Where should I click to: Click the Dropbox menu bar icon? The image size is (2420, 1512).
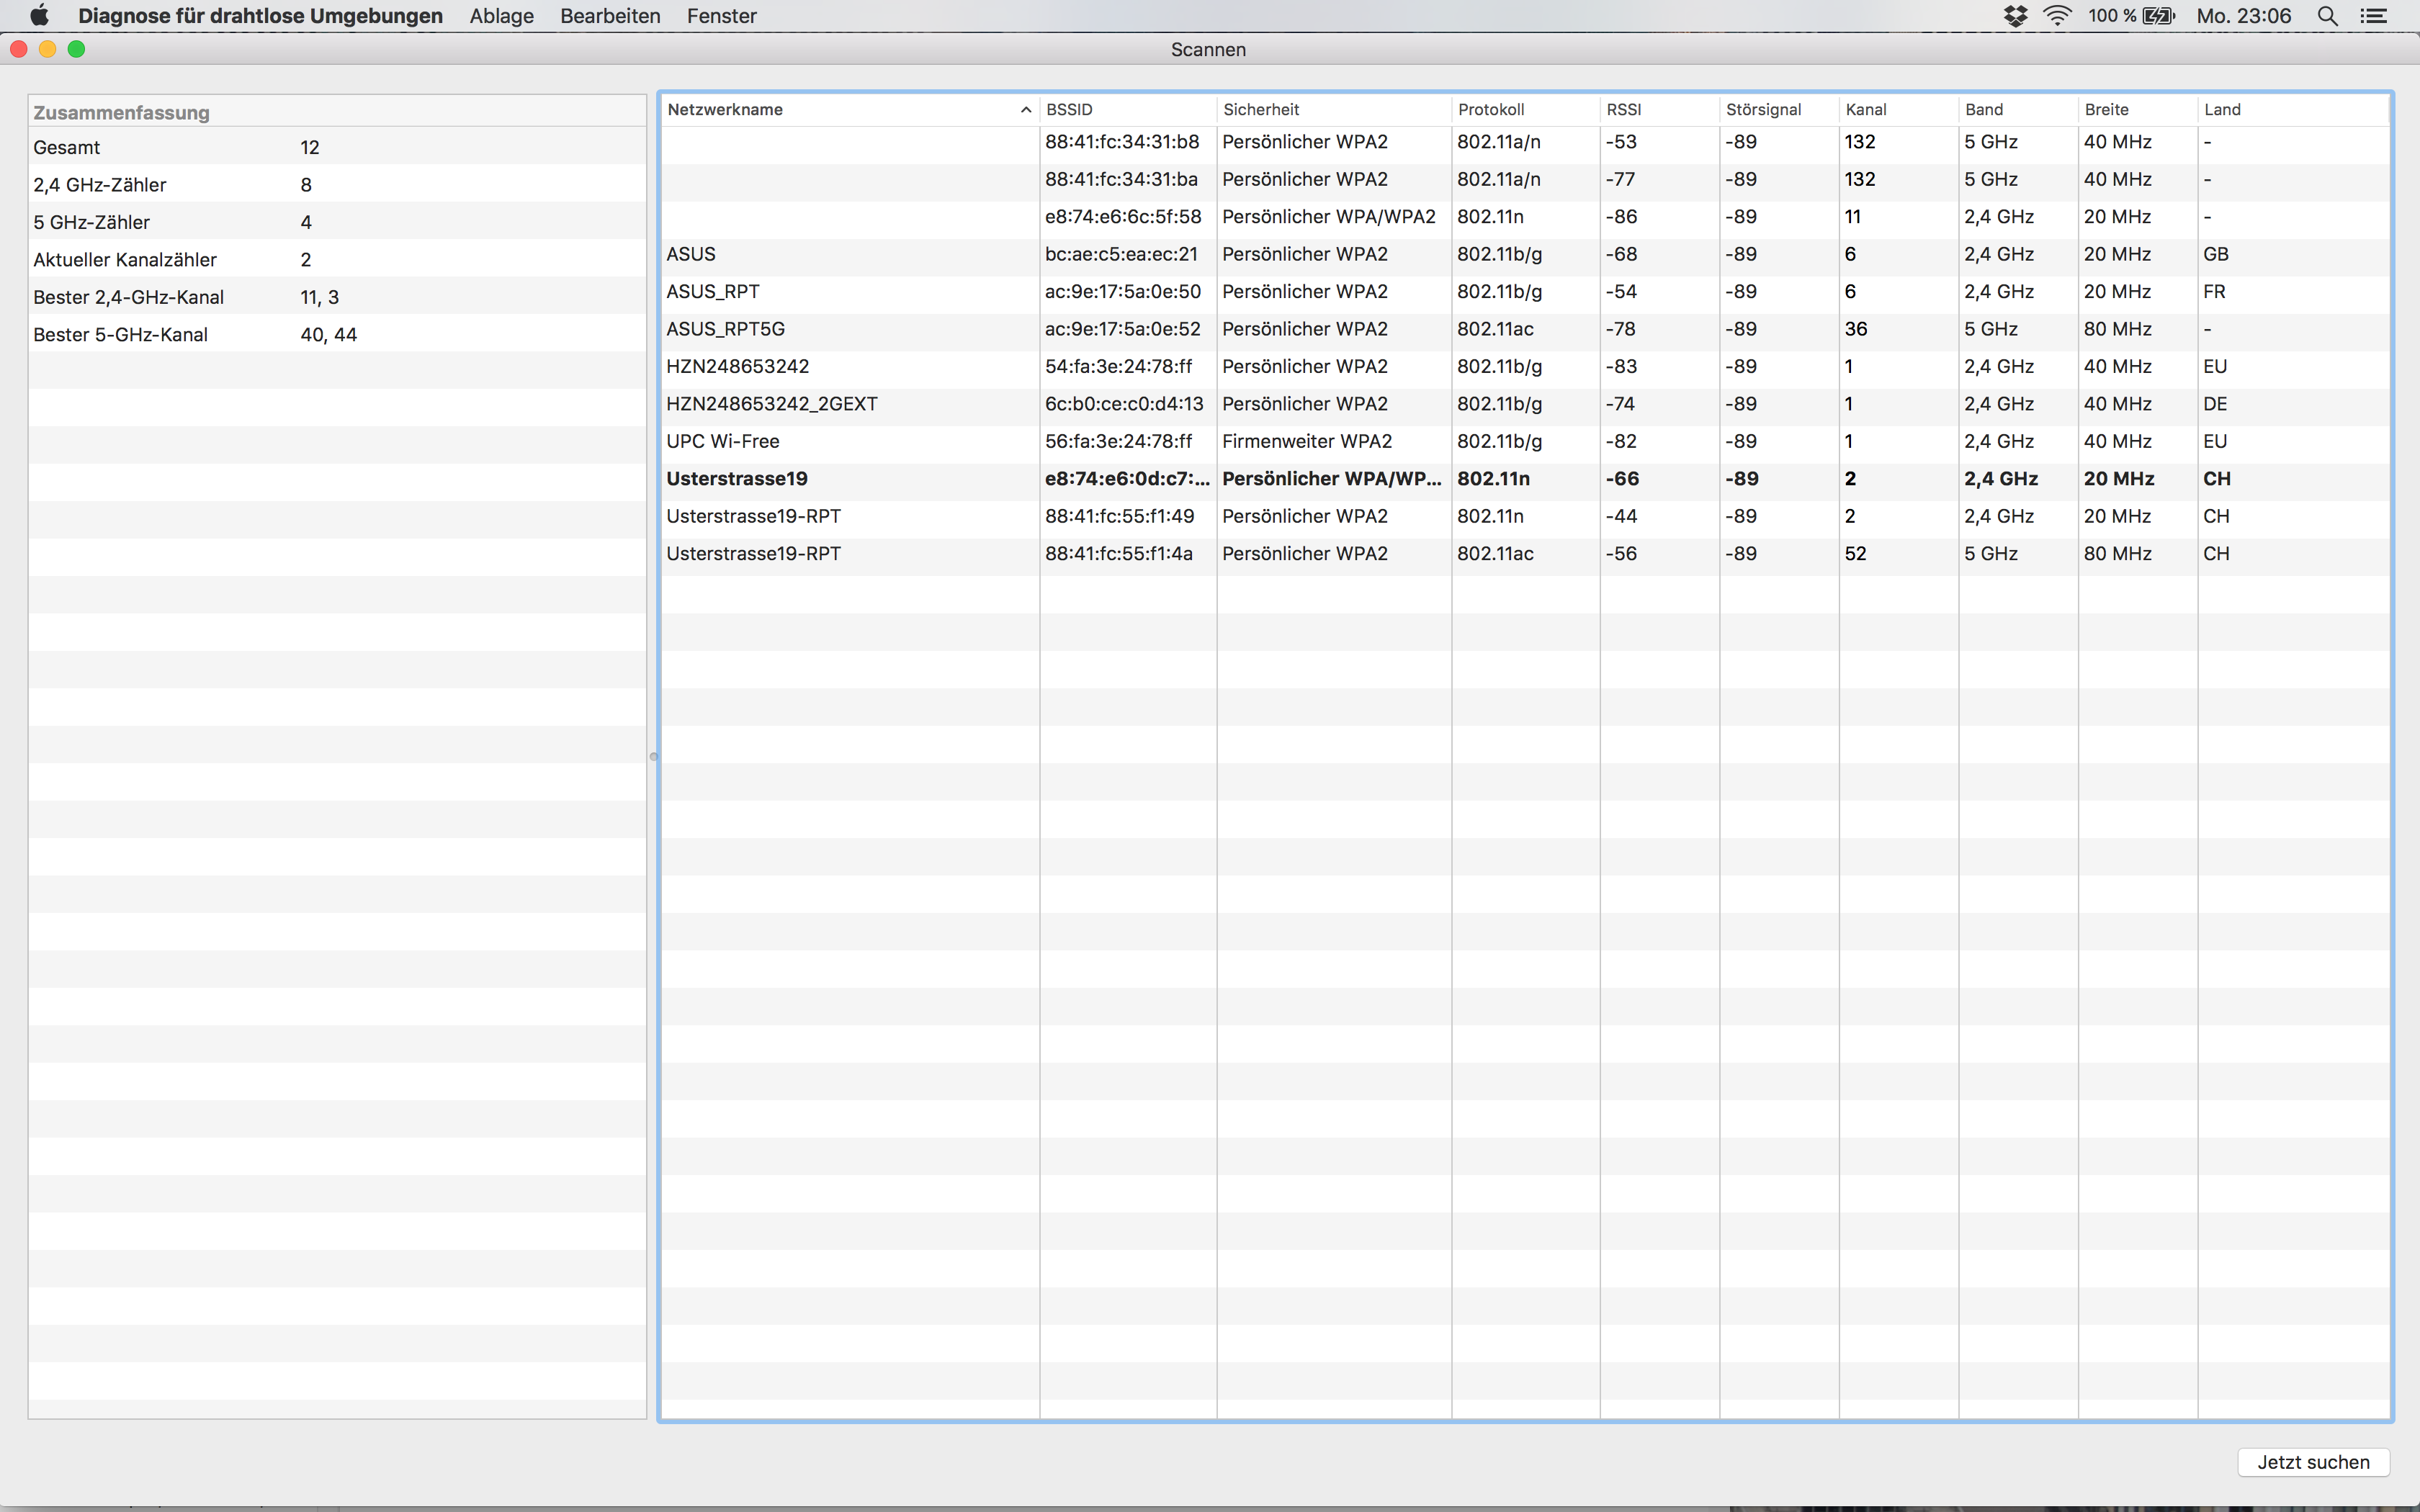point(2015,15)
